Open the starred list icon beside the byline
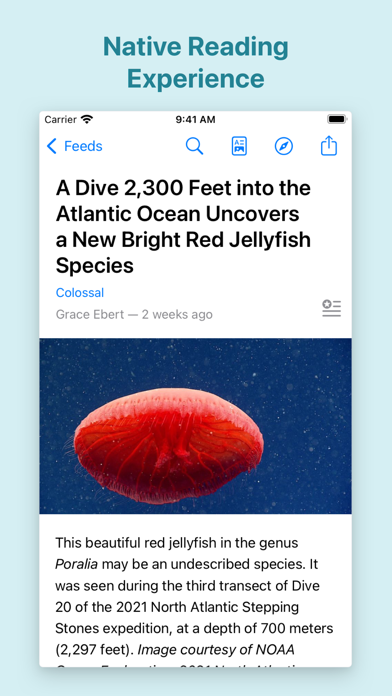This screenshot has height=696, width=392. [332, 308]
